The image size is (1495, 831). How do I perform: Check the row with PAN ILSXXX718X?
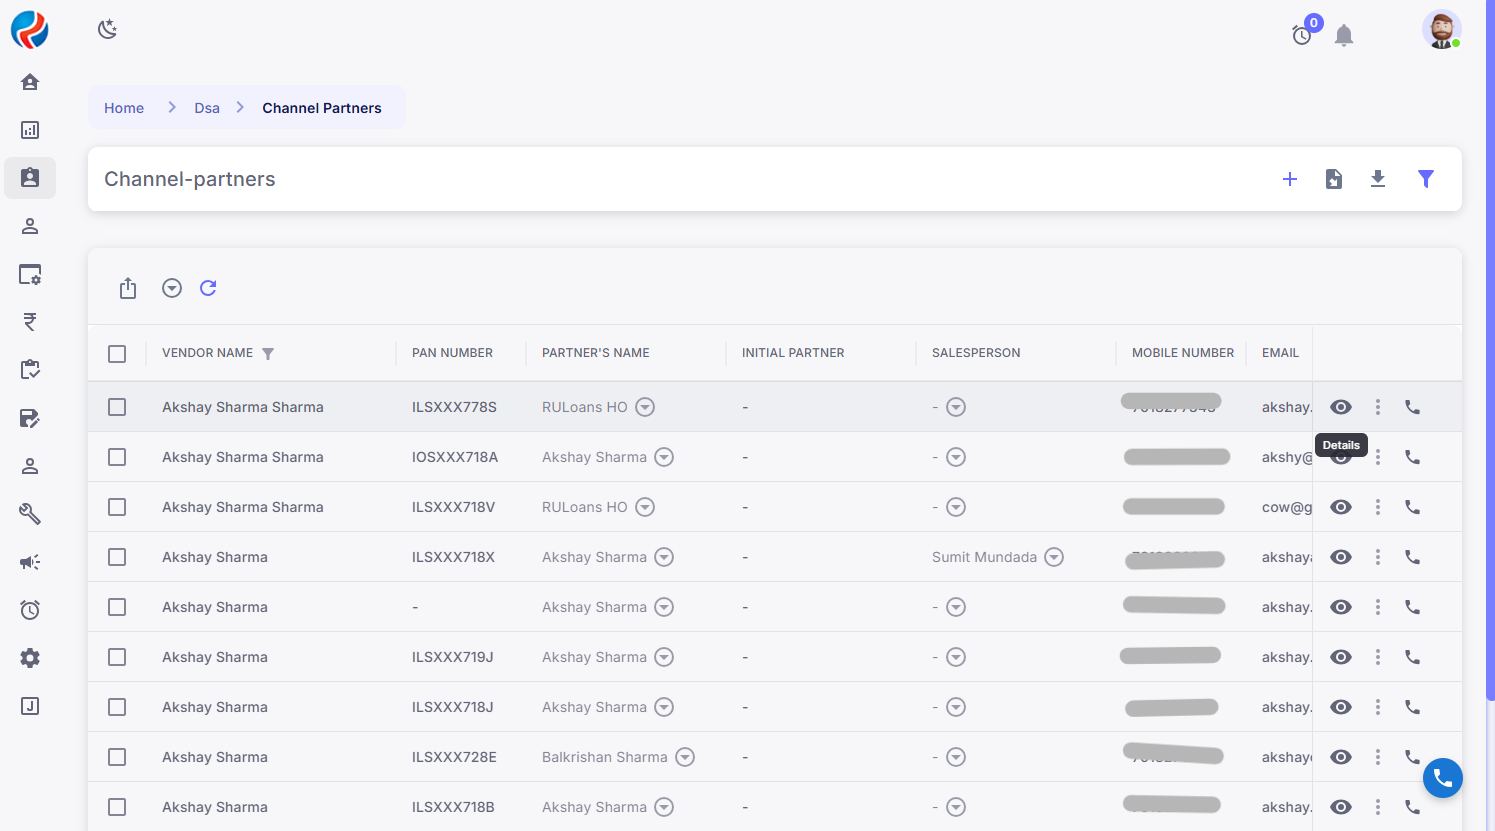(117, 557)
